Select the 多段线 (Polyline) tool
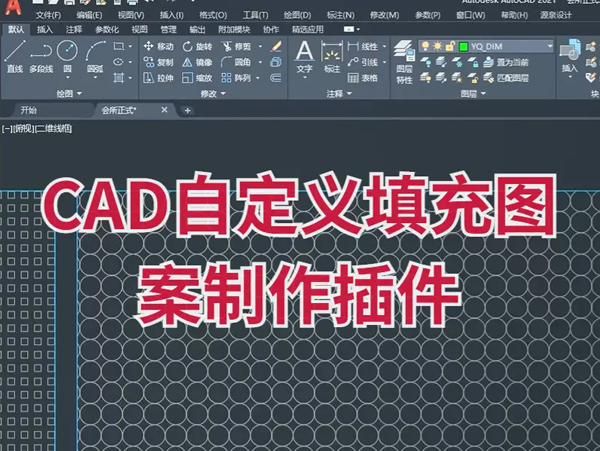Image resolution: width=600 pixels, height=451 pixels. tap(41, 57)
